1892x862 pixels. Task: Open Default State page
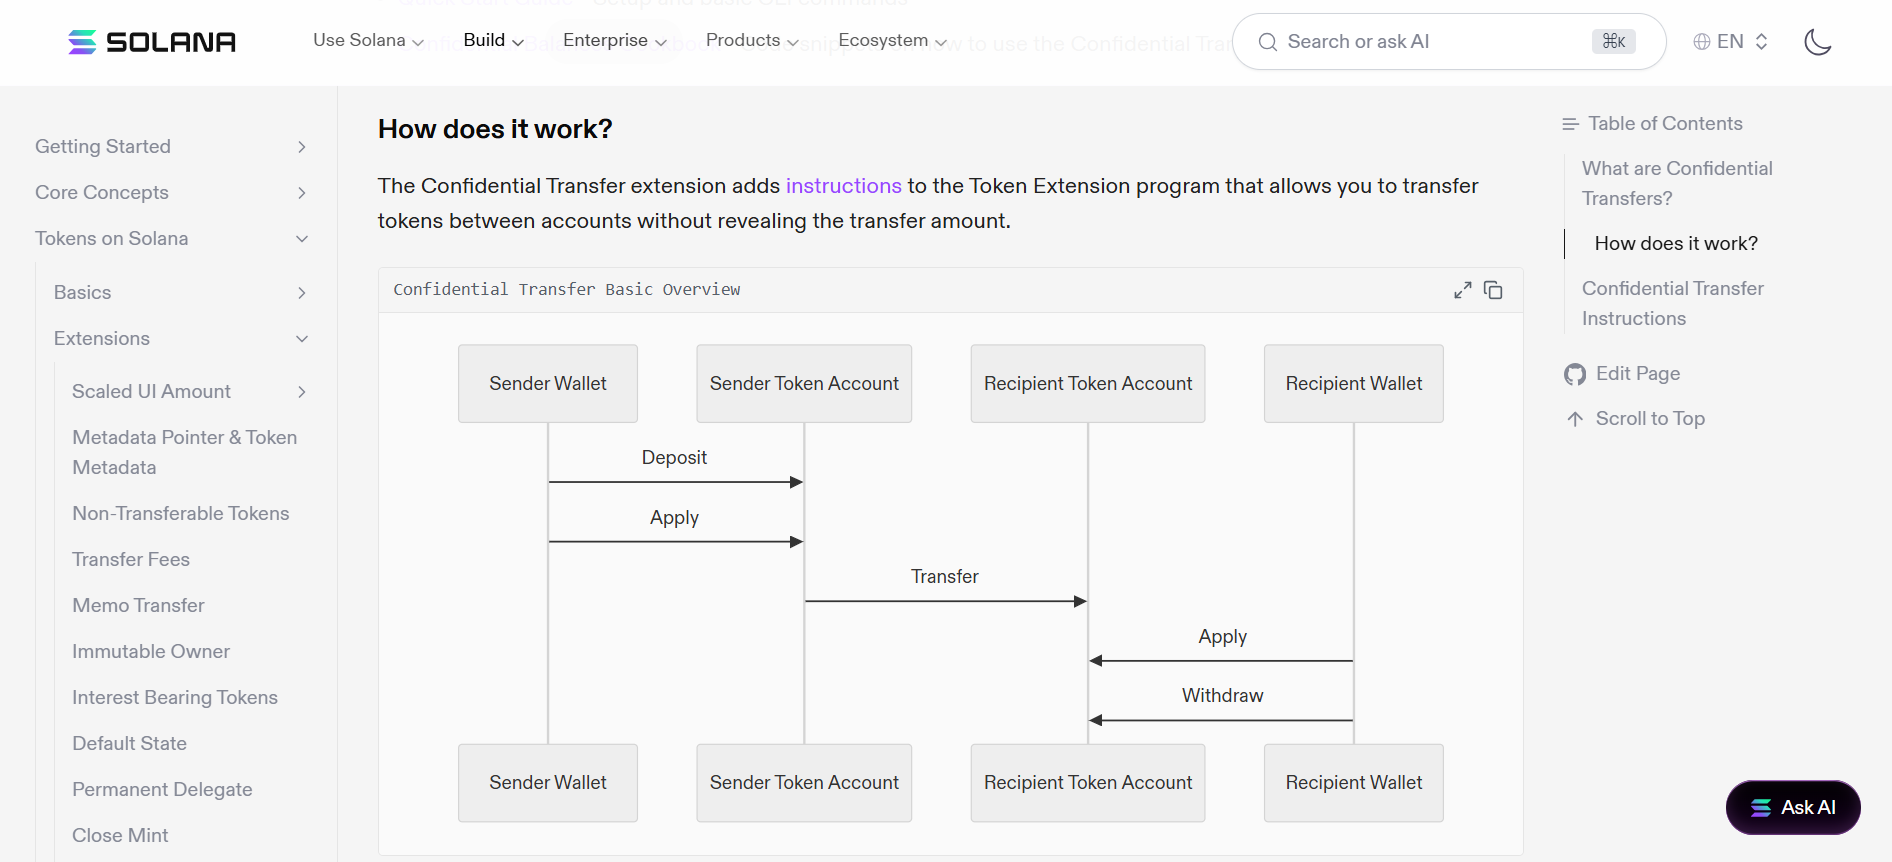130,744
